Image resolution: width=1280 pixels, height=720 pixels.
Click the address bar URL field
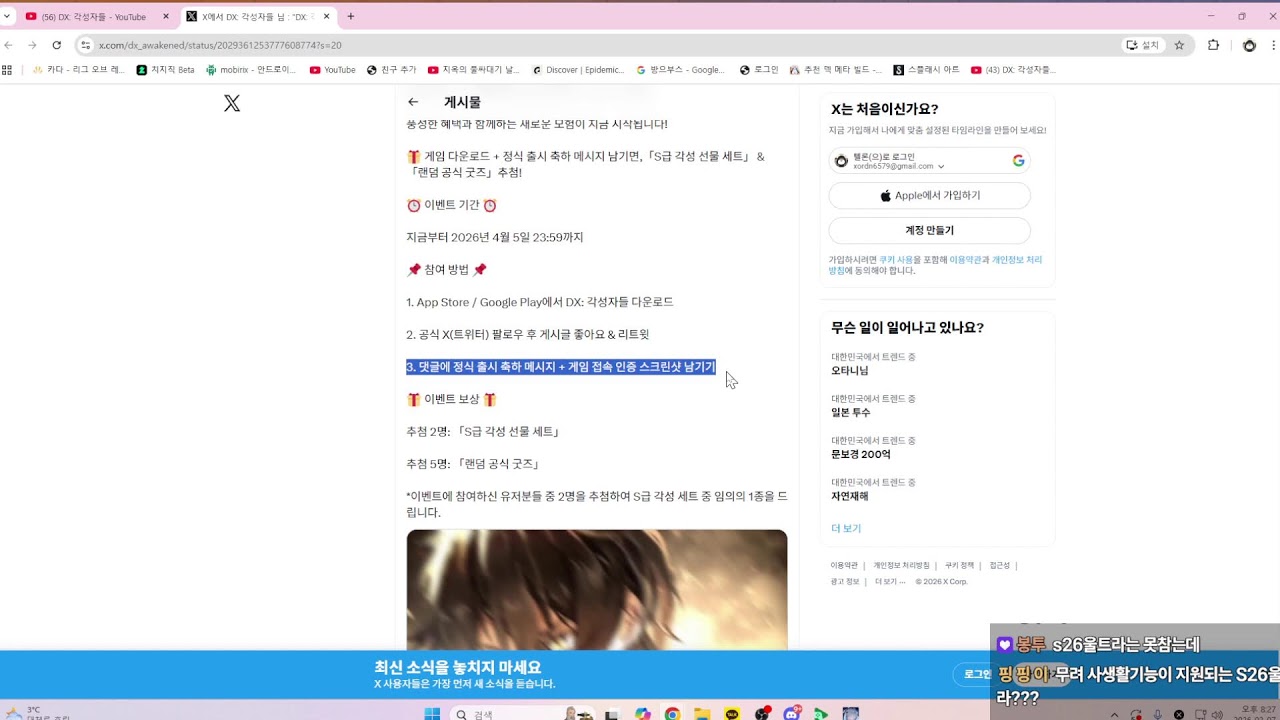[x=600, y=45]
